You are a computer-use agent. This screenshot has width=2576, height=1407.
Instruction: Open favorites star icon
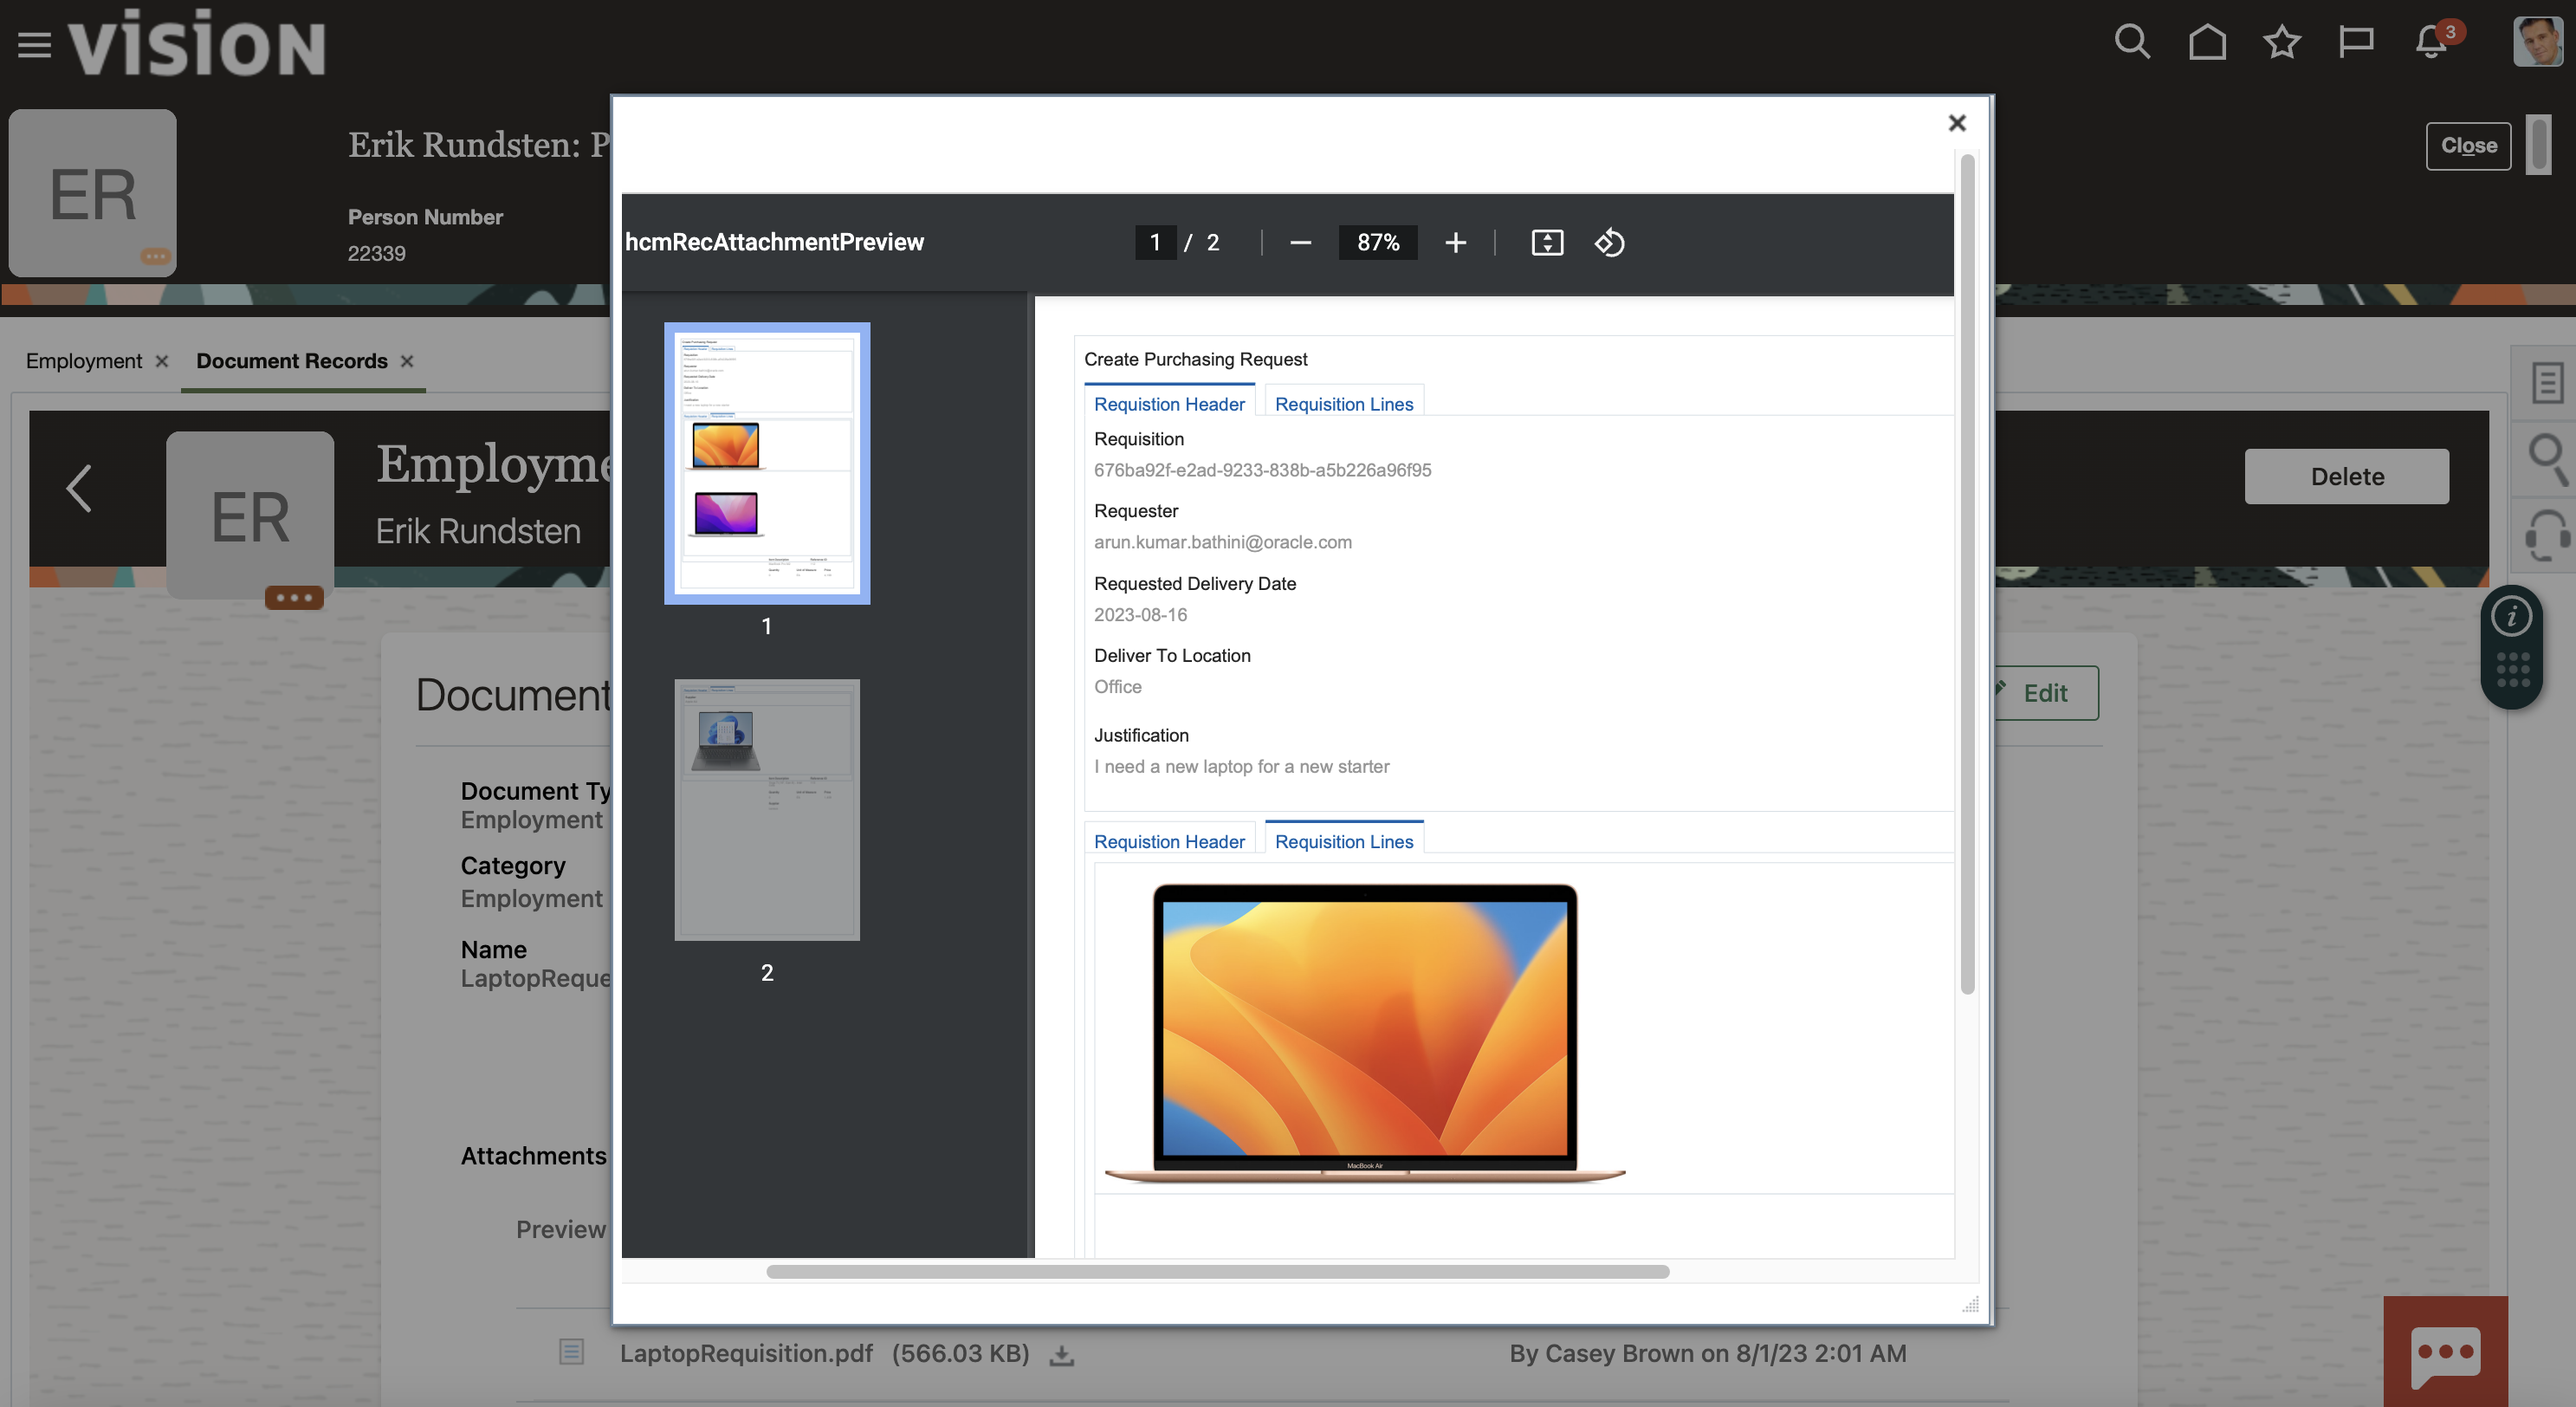coord(2282,43)
